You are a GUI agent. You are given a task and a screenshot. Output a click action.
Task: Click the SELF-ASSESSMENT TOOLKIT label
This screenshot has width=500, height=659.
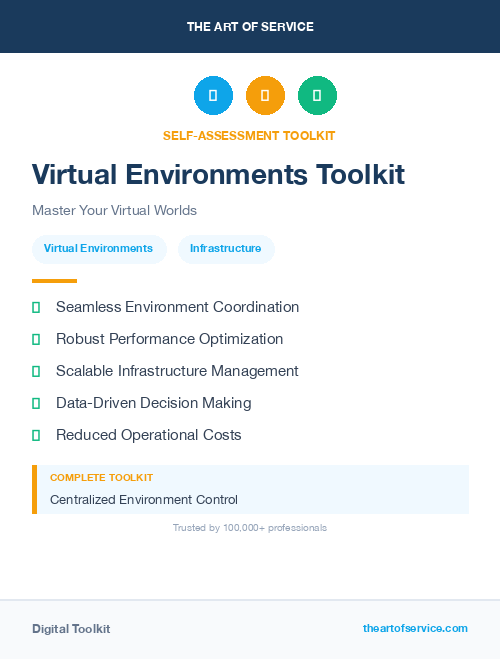tap(249, 136)
